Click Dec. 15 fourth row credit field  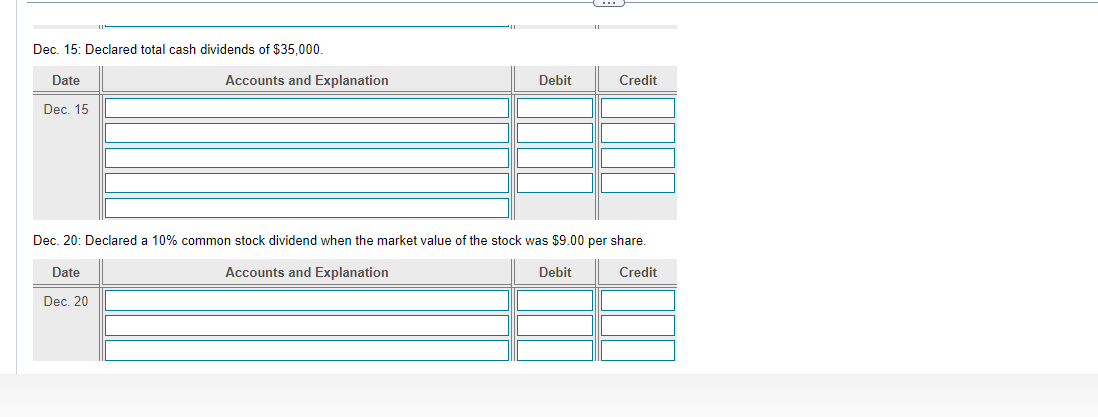[x=638, y=183]
